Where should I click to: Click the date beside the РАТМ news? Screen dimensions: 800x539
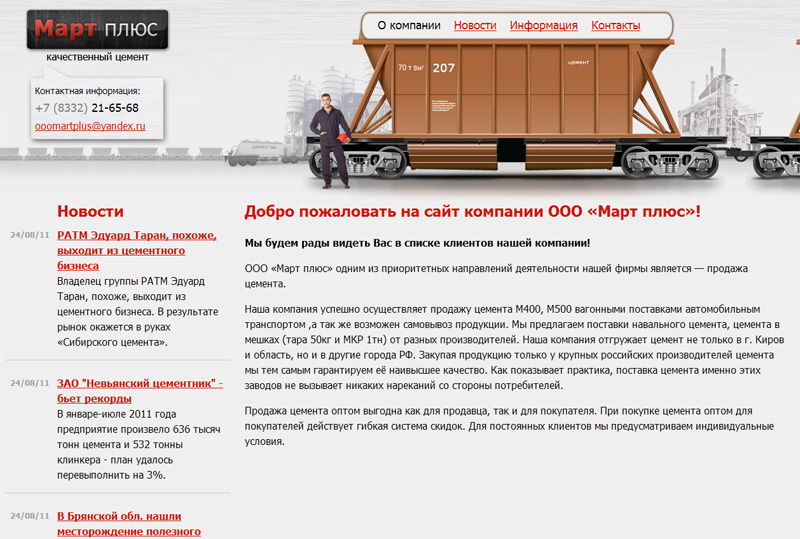pyautogui.click(x=30, y=236)
